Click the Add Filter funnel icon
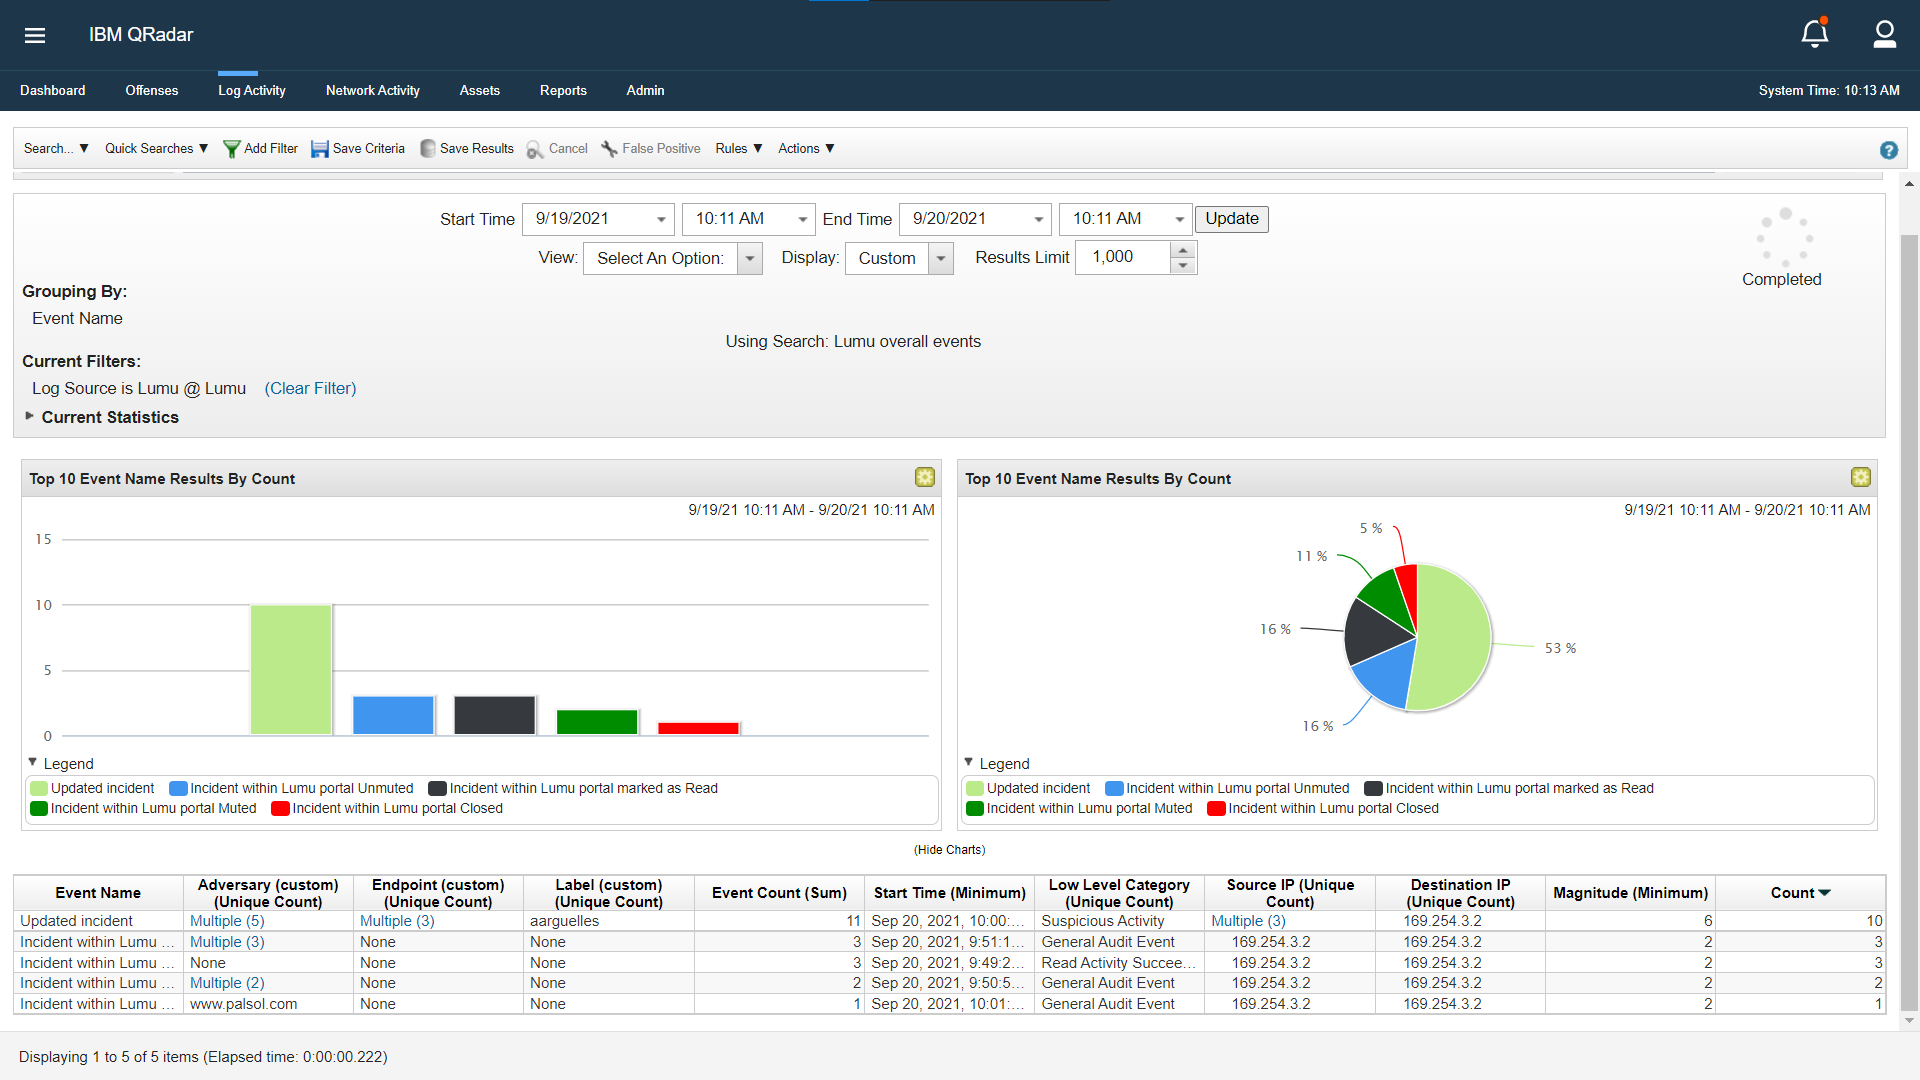 tap(231, 149)
